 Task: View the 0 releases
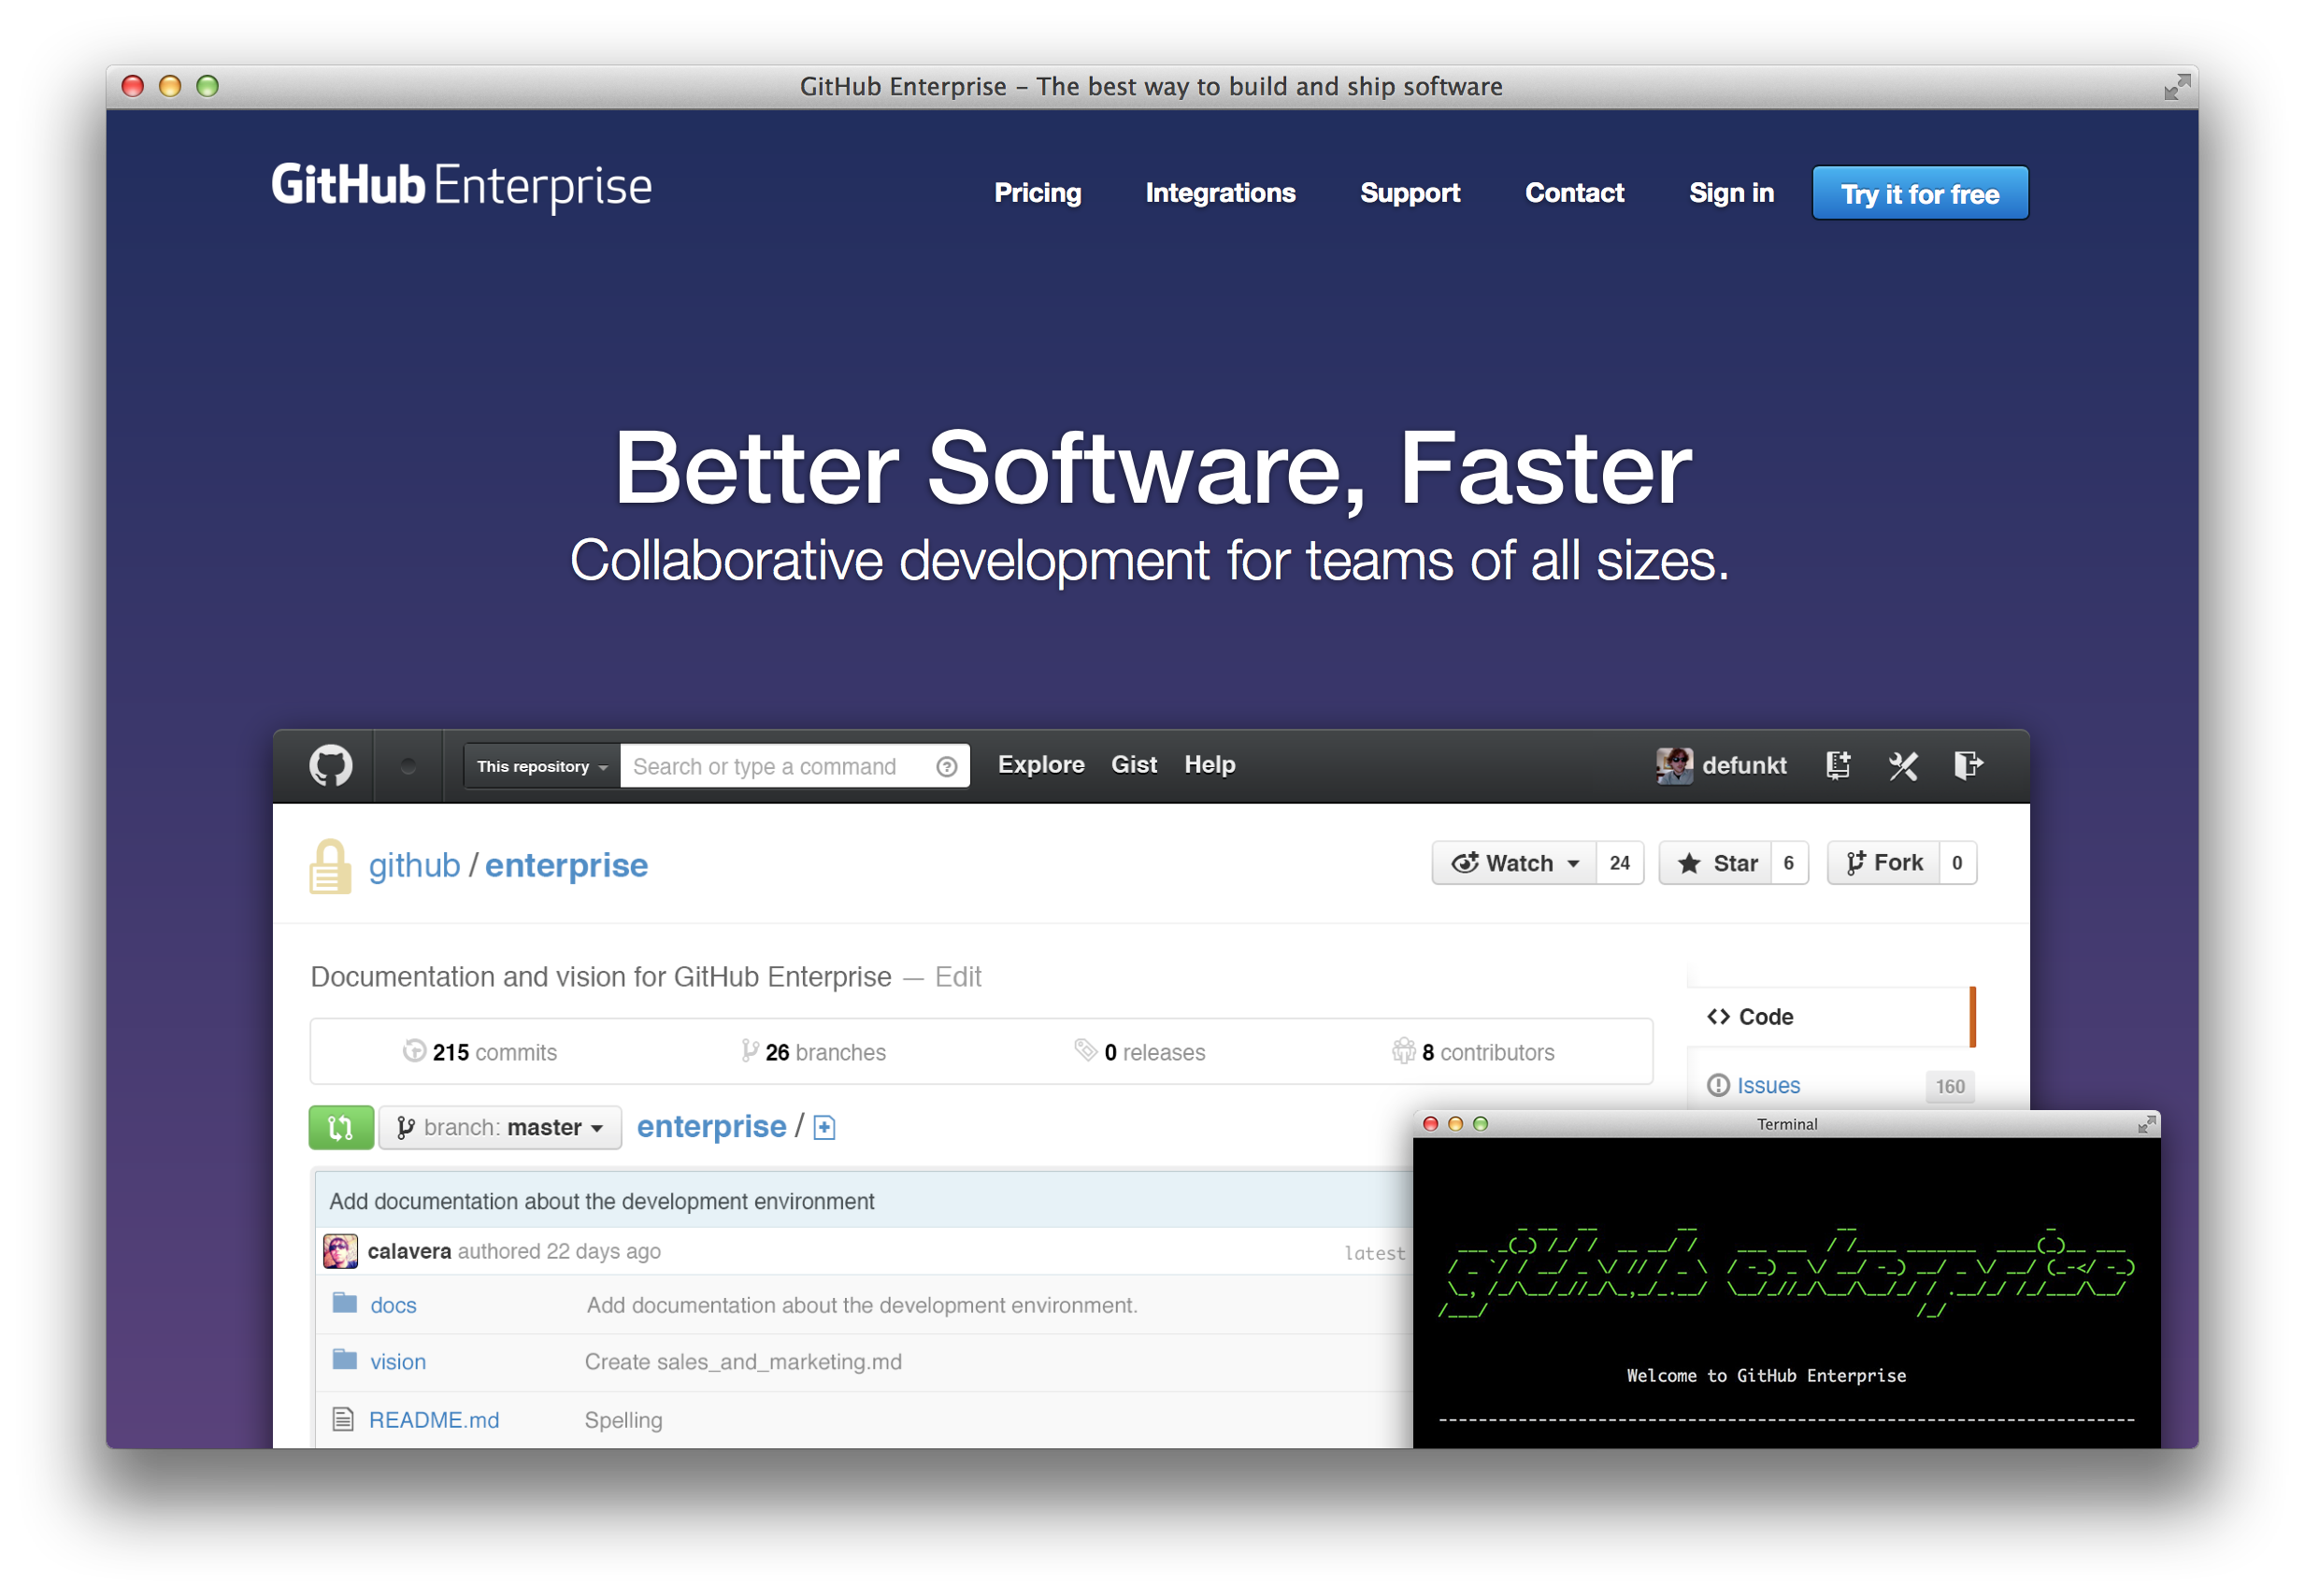pos(1140,1052)
